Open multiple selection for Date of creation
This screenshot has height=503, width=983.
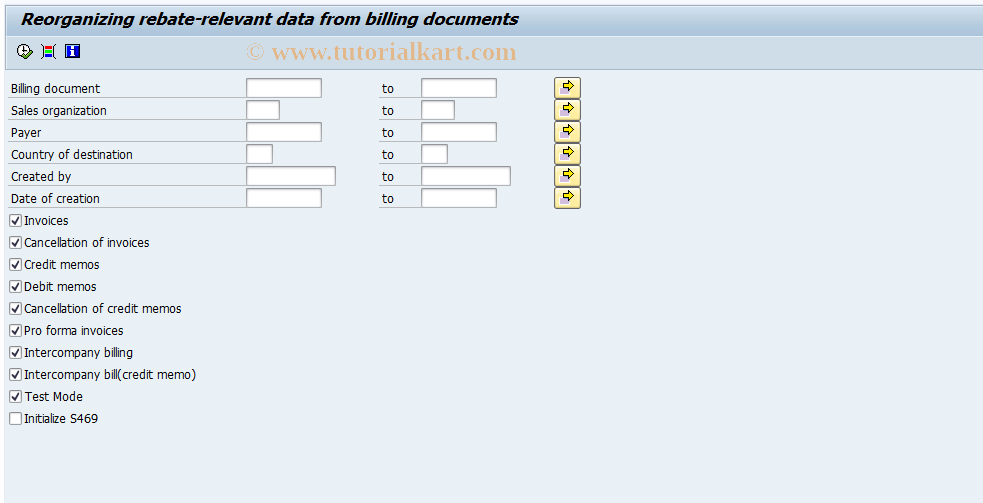point(567,198)
